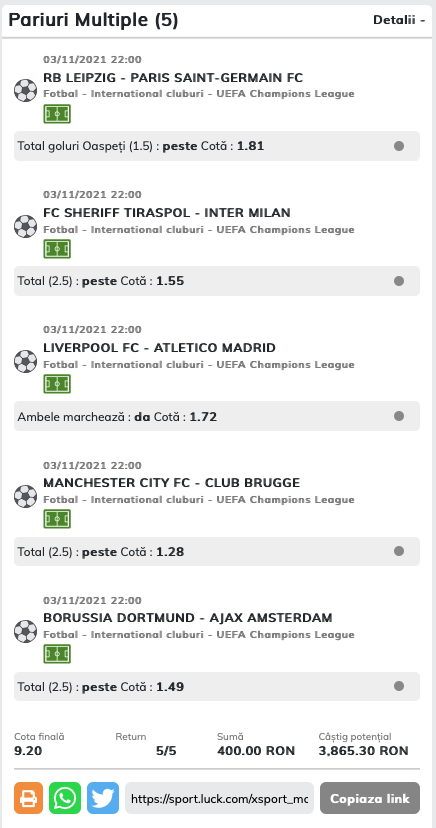Open pitch tracker for Liverpool match
This screenshot has height=828, width=436.
click(57, 384)
